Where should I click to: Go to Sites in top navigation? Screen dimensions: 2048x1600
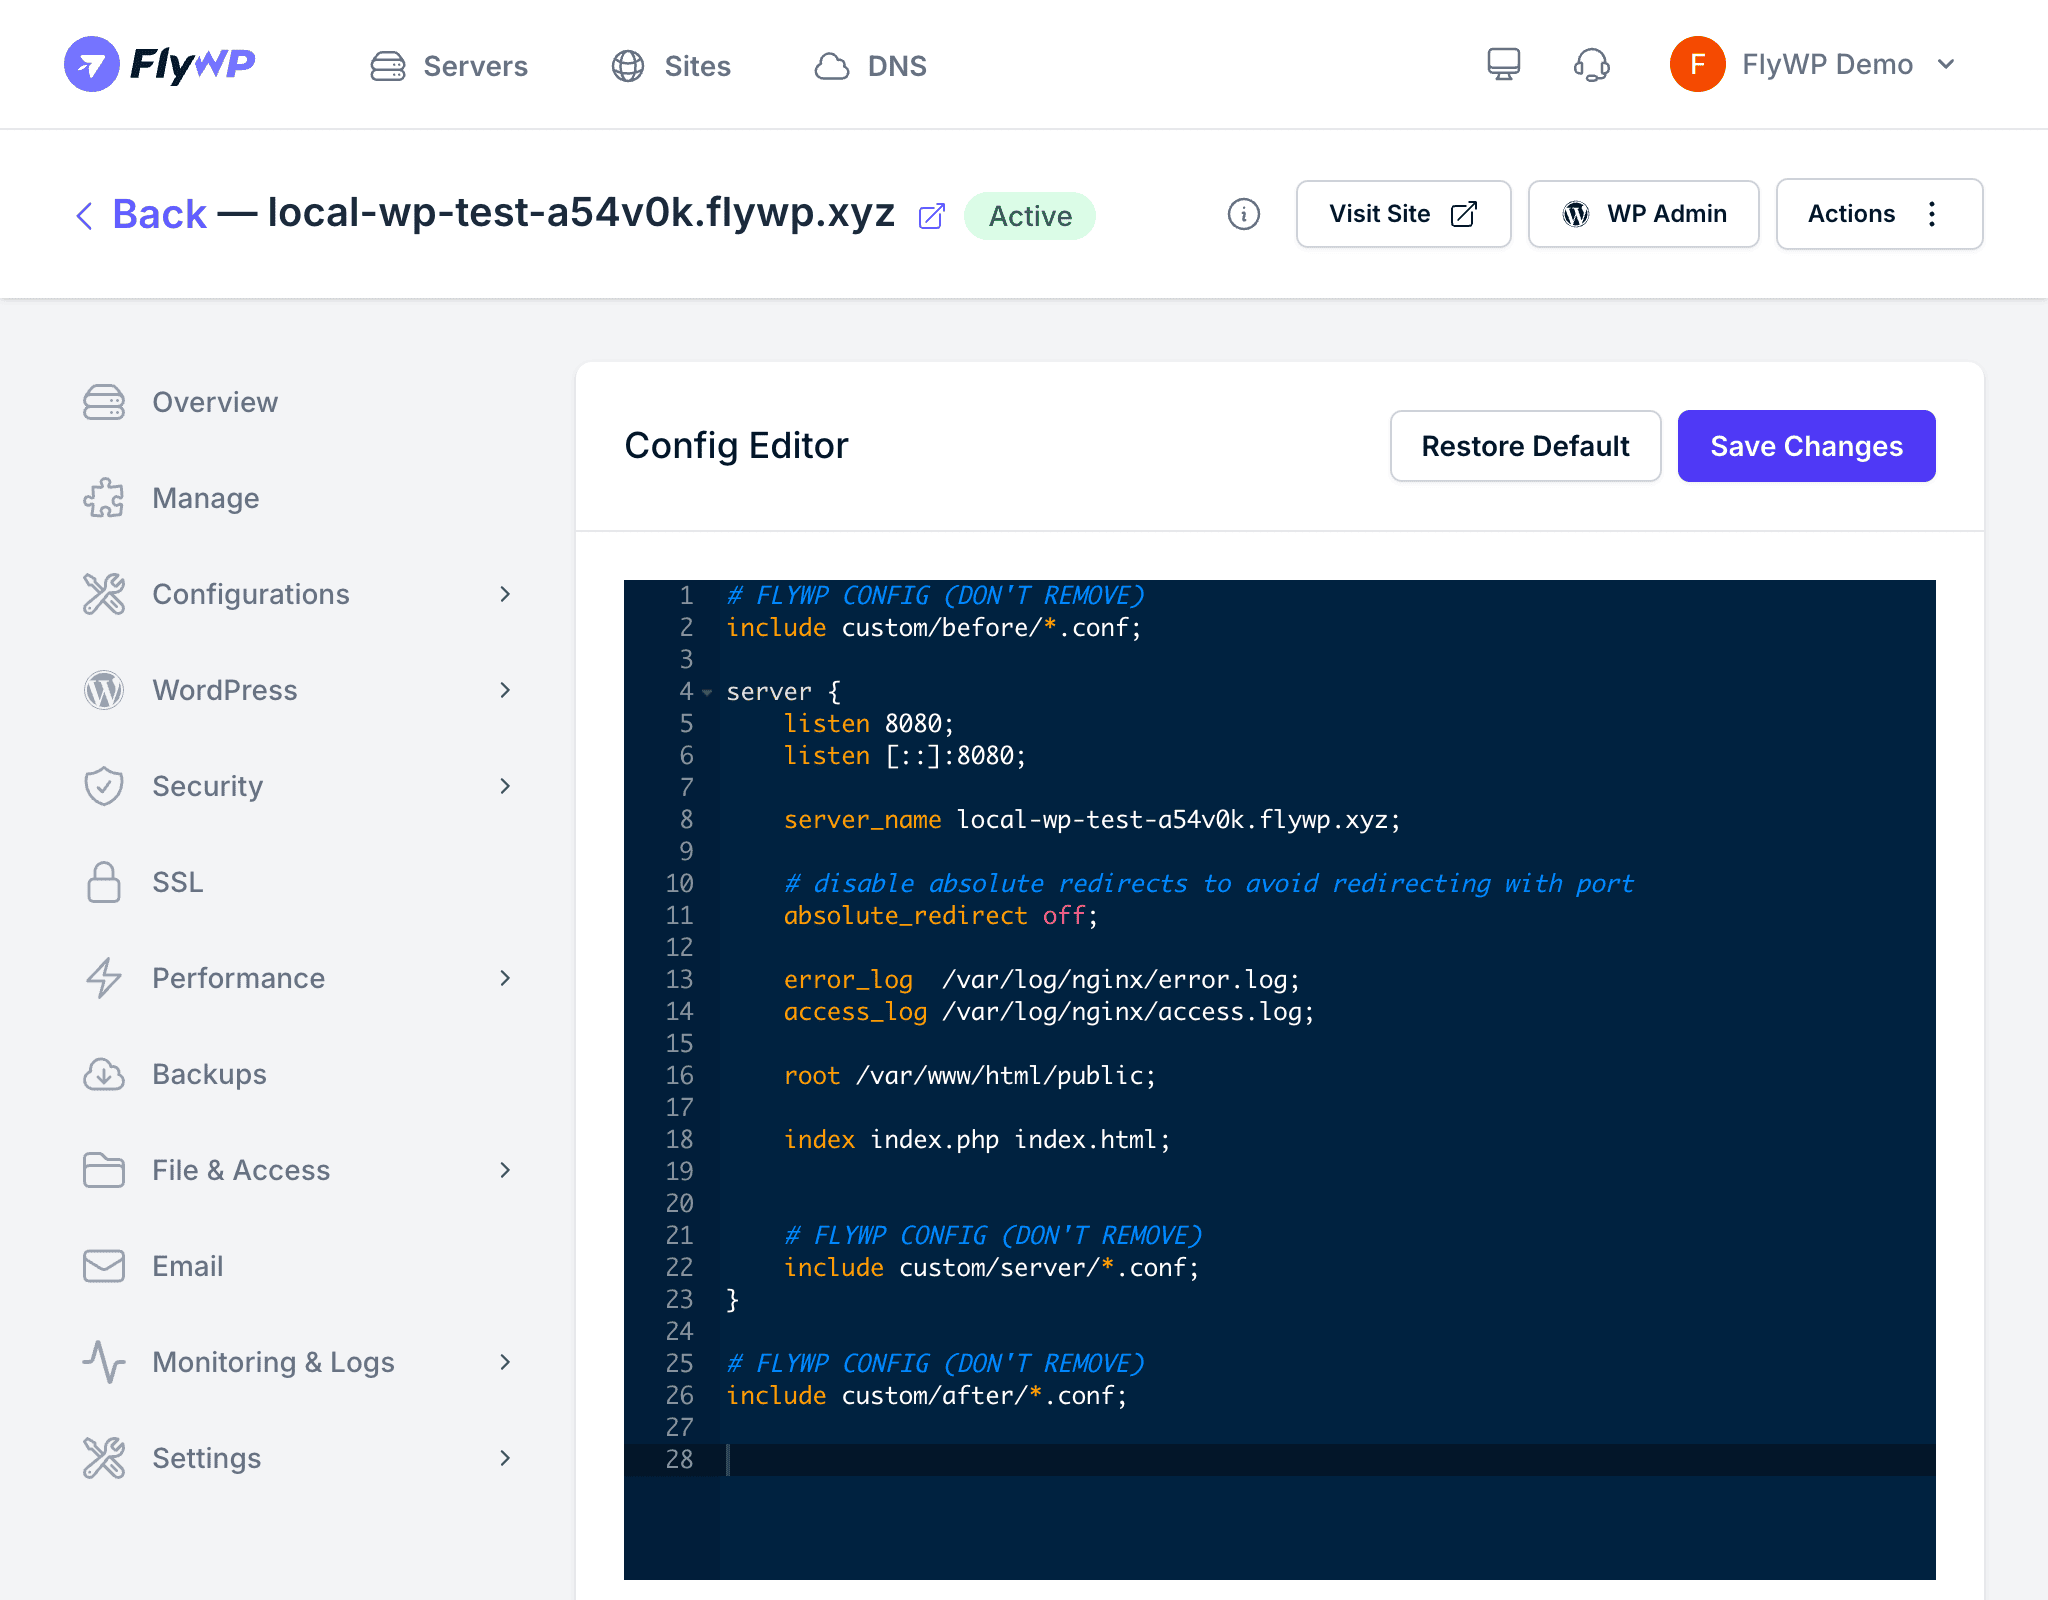pos(671,66)
